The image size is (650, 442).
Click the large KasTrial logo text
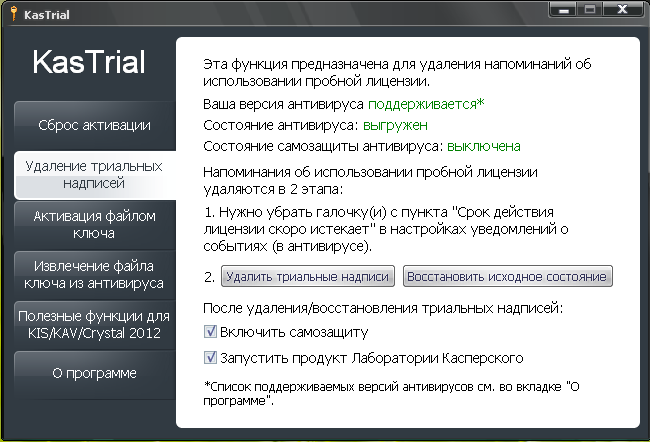click(x=89, y=62)
